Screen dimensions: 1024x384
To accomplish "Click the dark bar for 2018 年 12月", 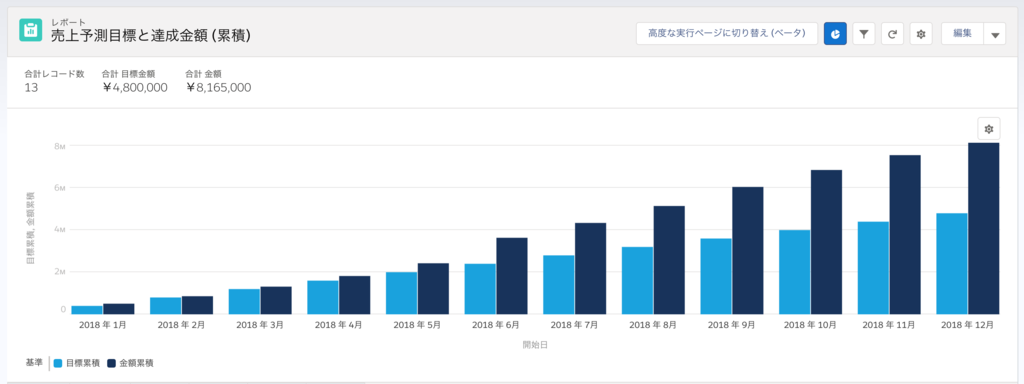I will coord(984,229).
